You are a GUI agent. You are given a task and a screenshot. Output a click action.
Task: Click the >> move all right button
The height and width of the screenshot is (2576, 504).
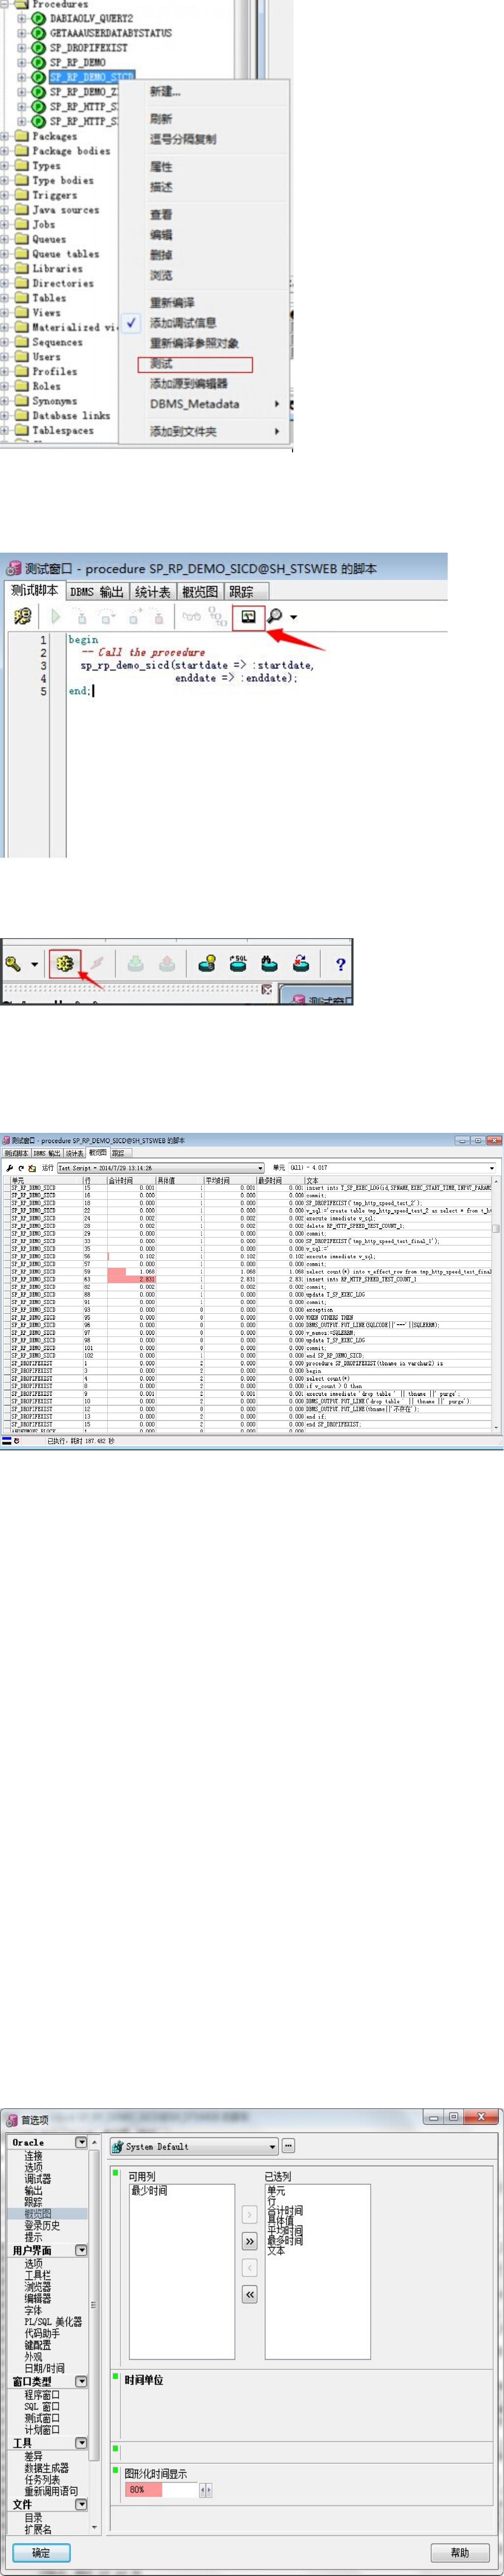[250, 2242]
